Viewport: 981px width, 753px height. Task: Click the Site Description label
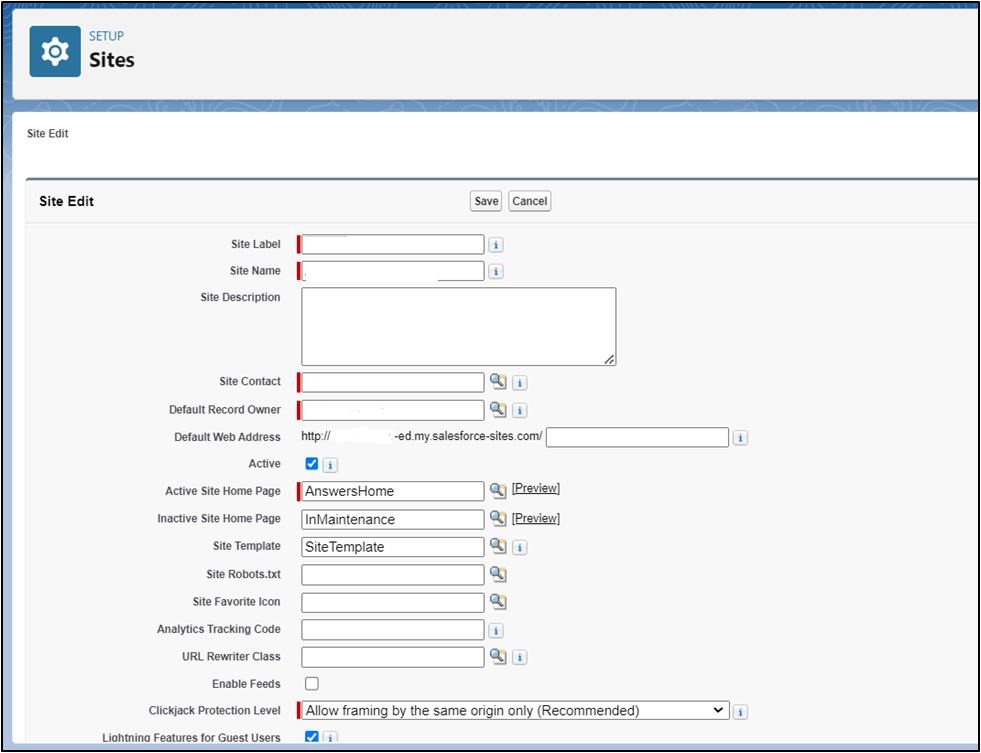point(240,297)
